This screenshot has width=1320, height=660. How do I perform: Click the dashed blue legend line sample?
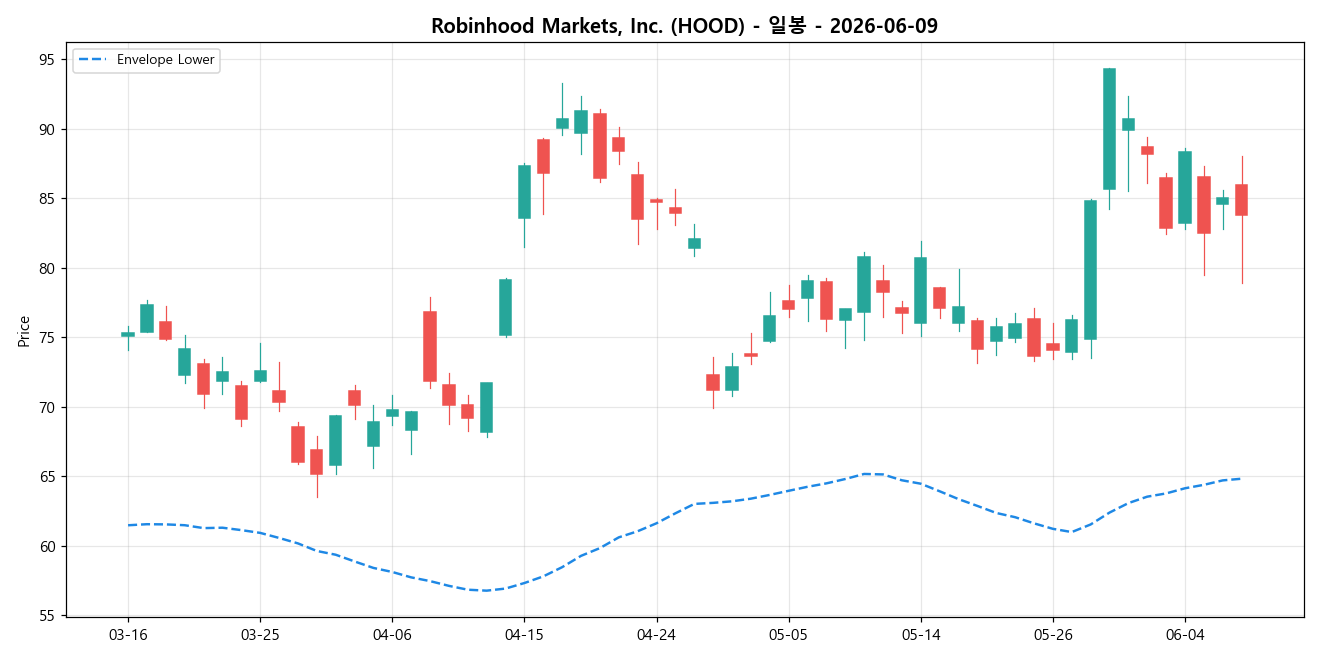click(x=93, y=60)
